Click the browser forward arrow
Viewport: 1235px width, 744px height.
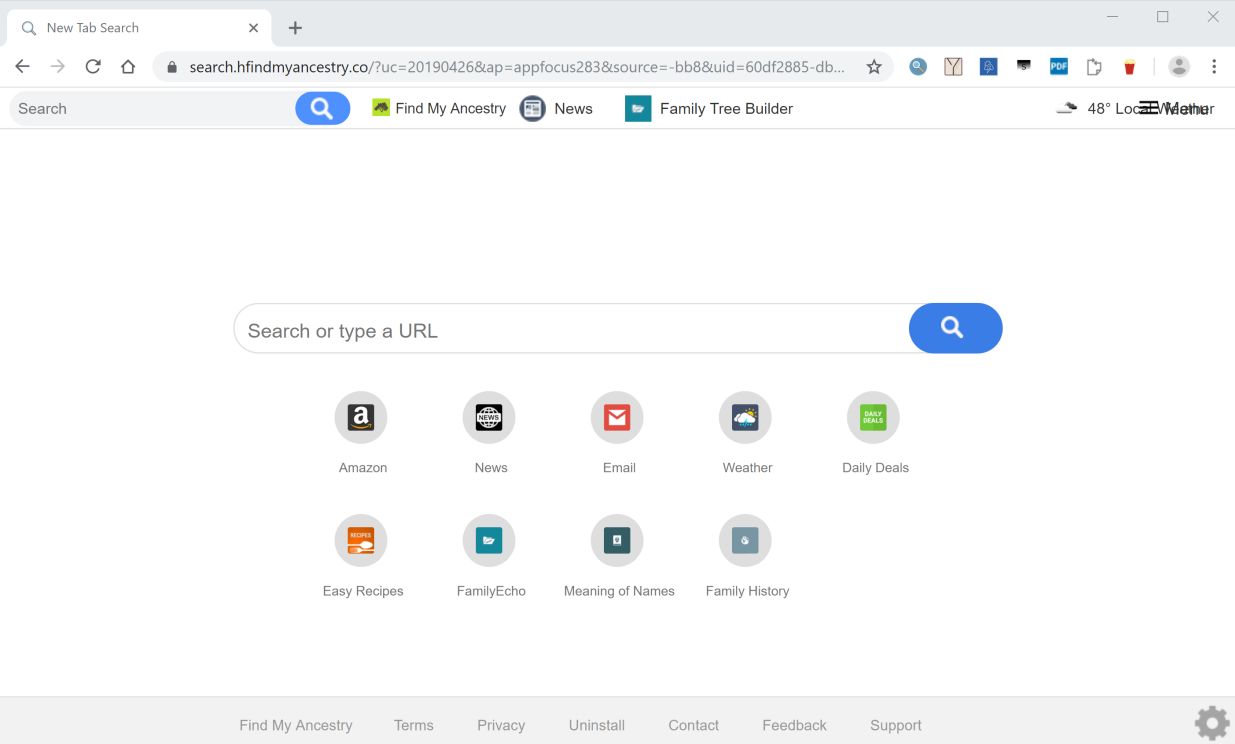[58, 67]
